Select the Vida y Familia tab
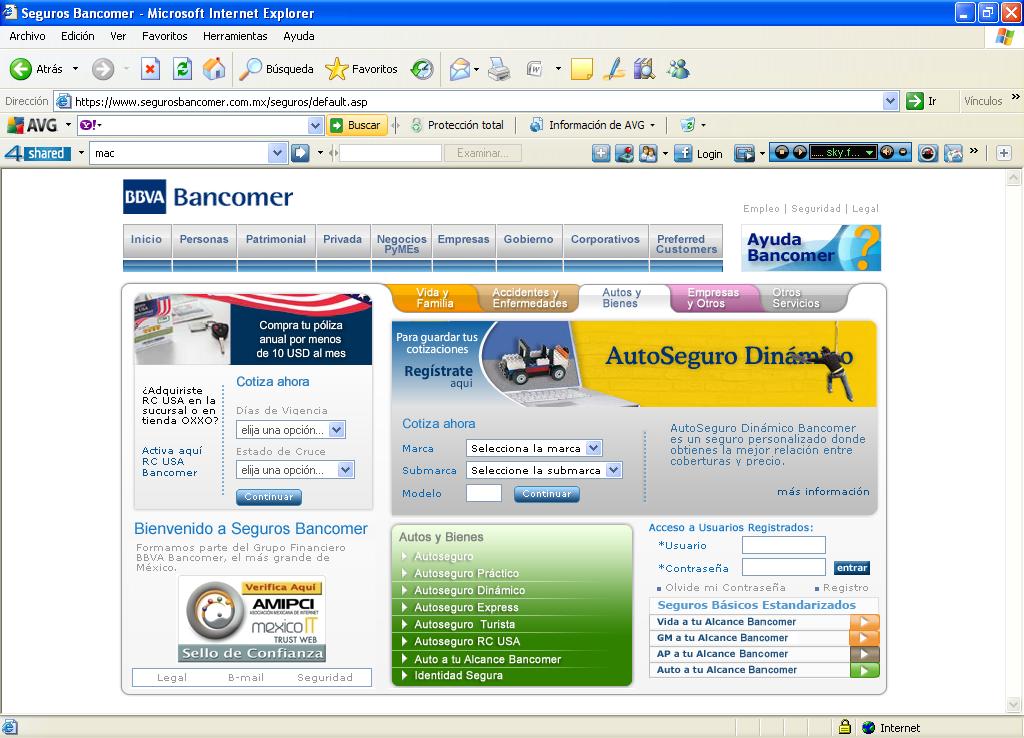Viewport: 1024px width, 738px height. pyautogui.click(x=435, y=298)
